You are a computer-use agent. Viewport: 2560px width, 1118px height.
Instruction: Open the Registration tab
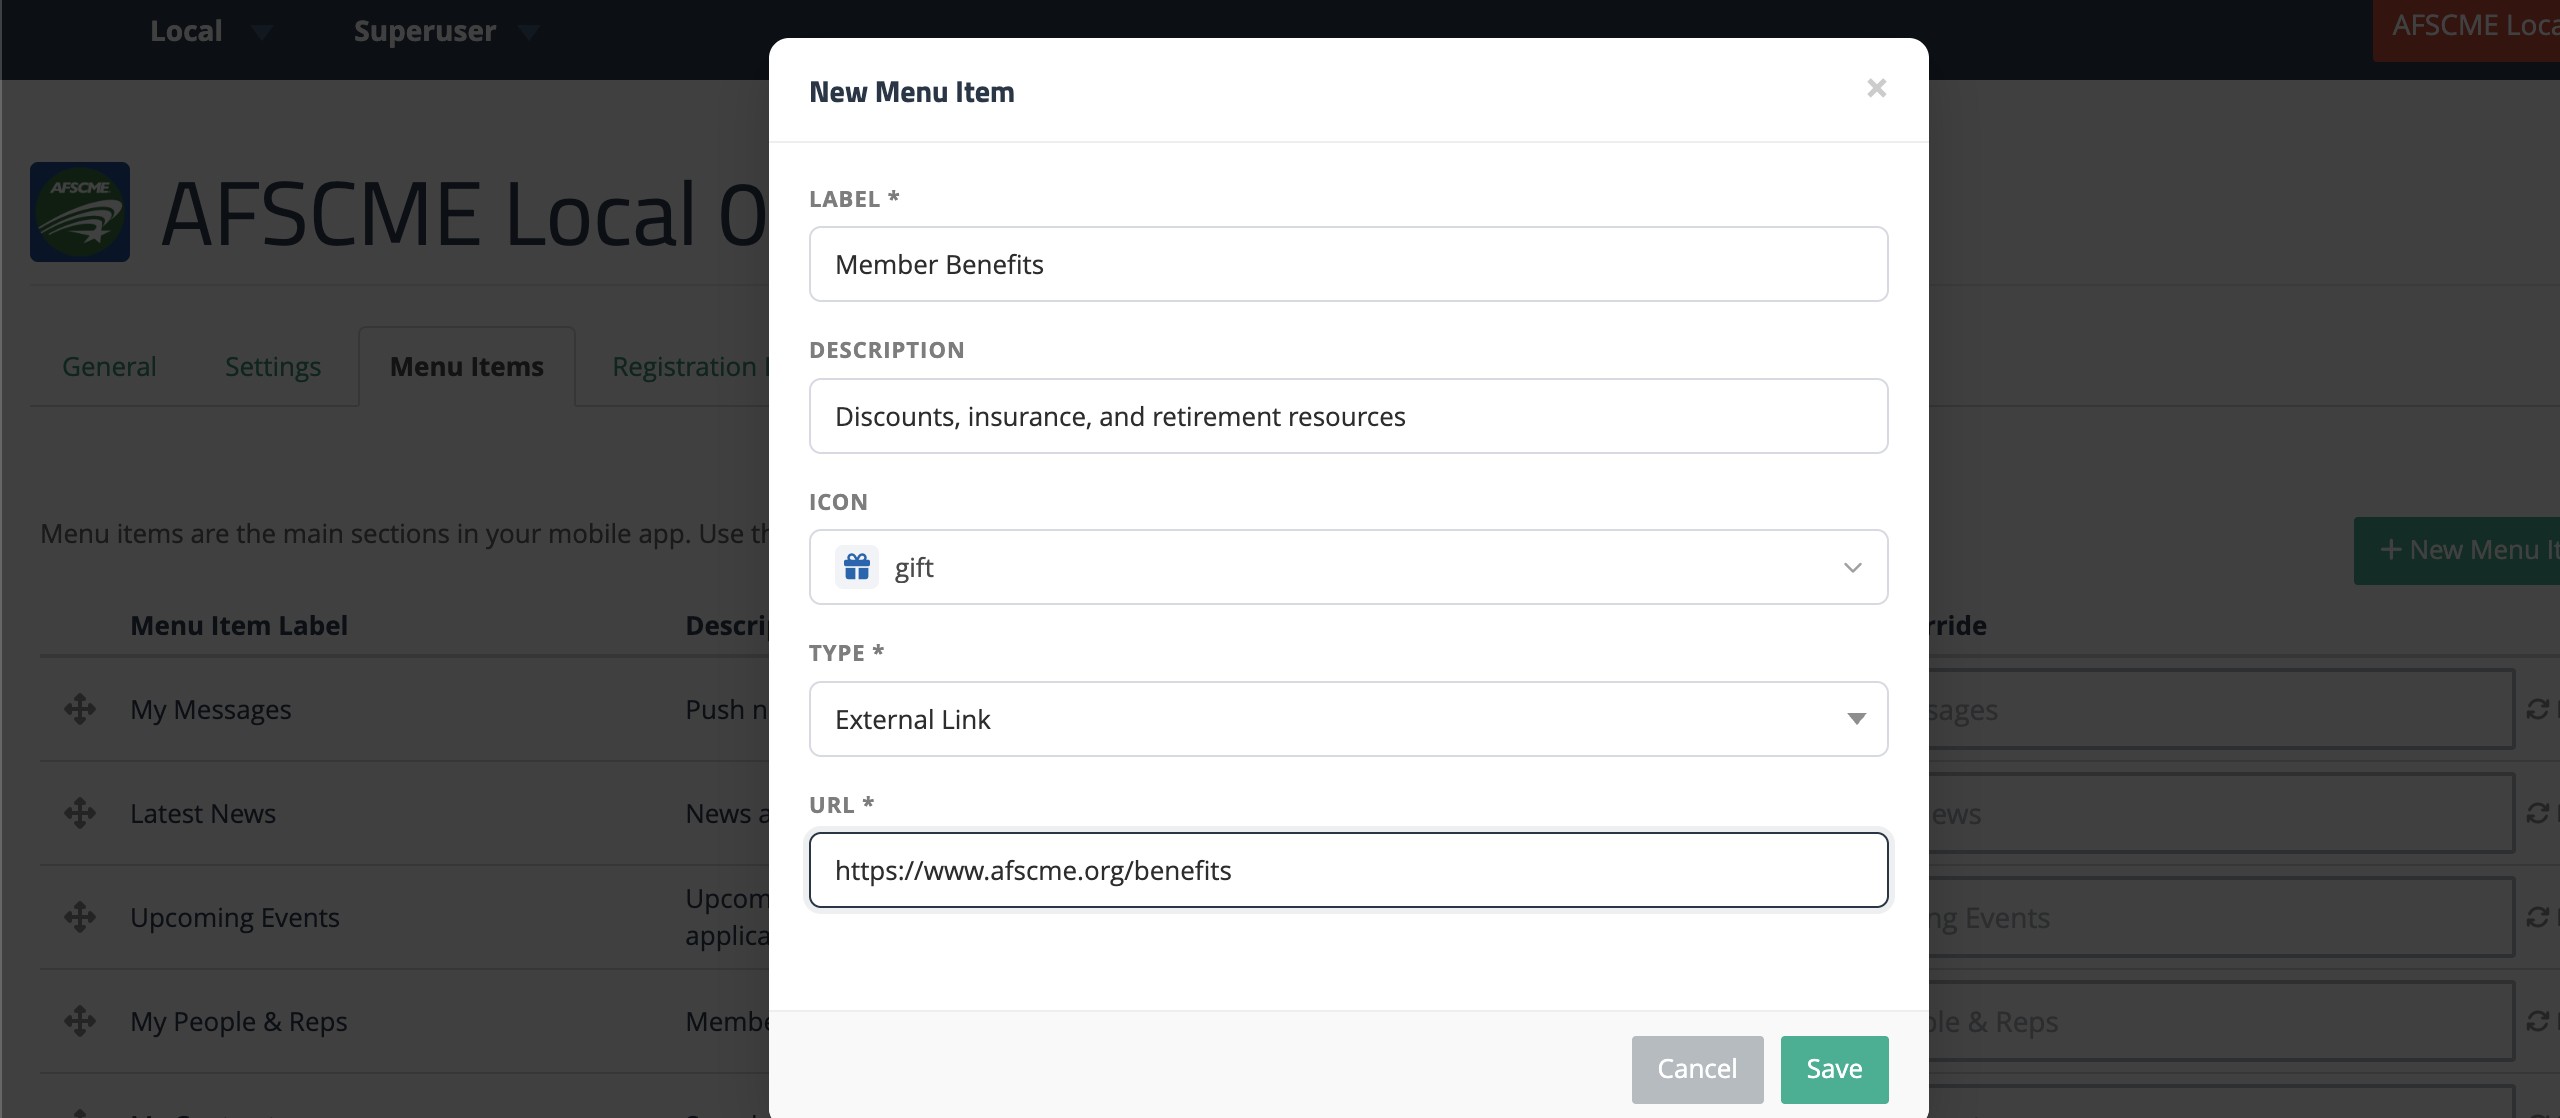tap(690, 367)
